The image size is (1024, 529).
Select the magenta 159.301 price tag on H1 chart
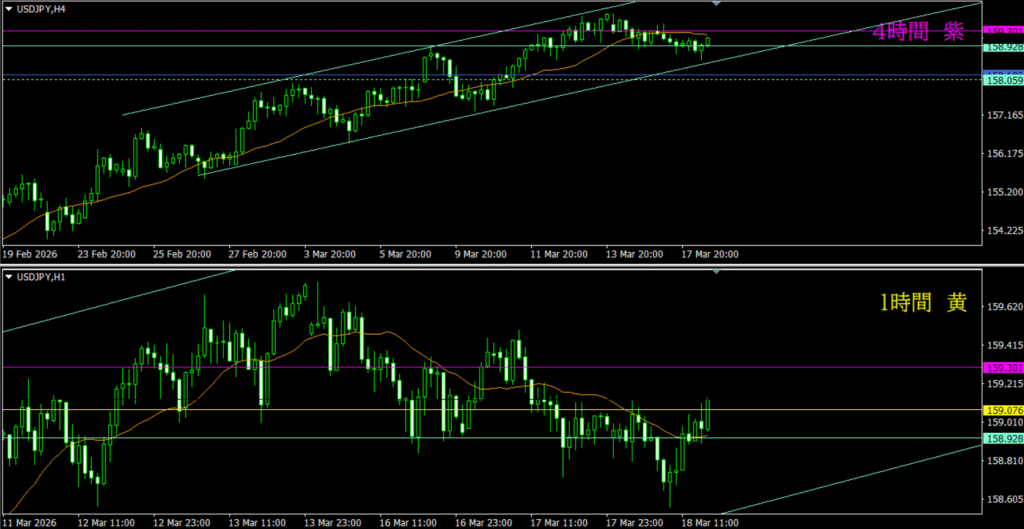[x=1003, y=367]
